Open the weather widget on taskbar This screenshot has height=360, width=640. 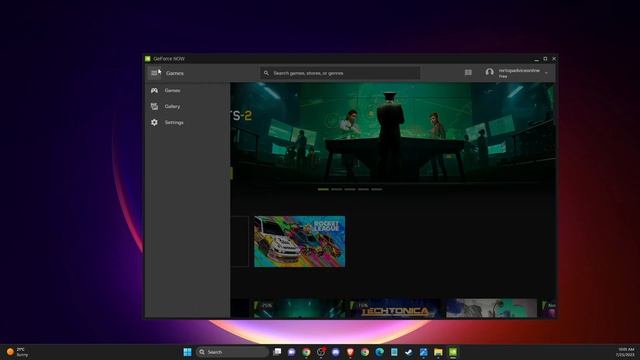pos(17,352)
